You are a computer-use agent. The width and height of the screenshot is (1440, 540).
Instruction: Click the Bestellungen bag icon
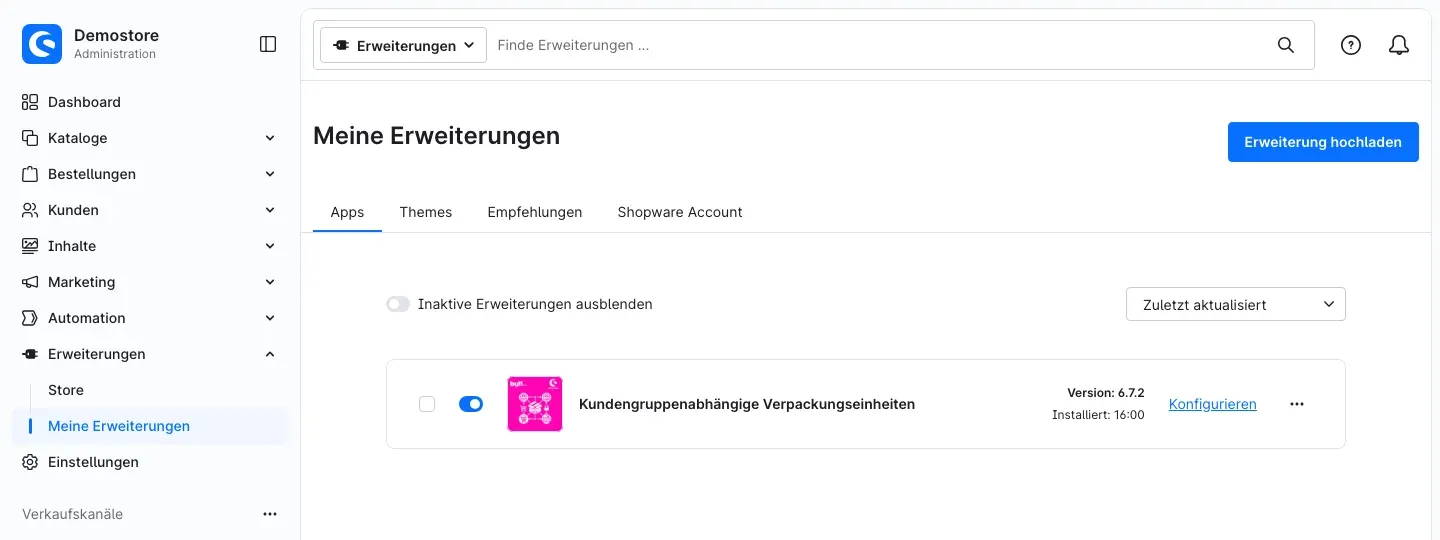(x=30, y=174)
